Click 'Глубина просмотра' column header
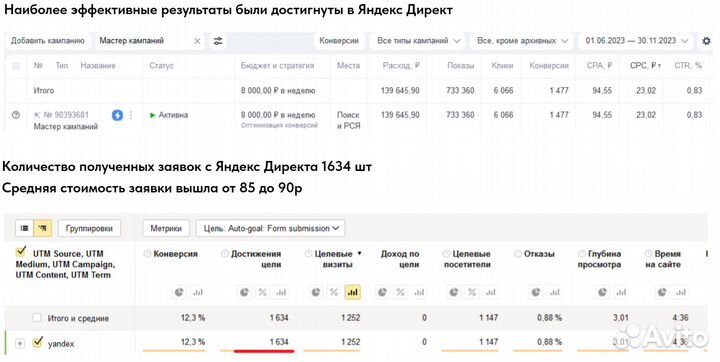Viewport: 720px width, 362px height. [x=599, y=259]
